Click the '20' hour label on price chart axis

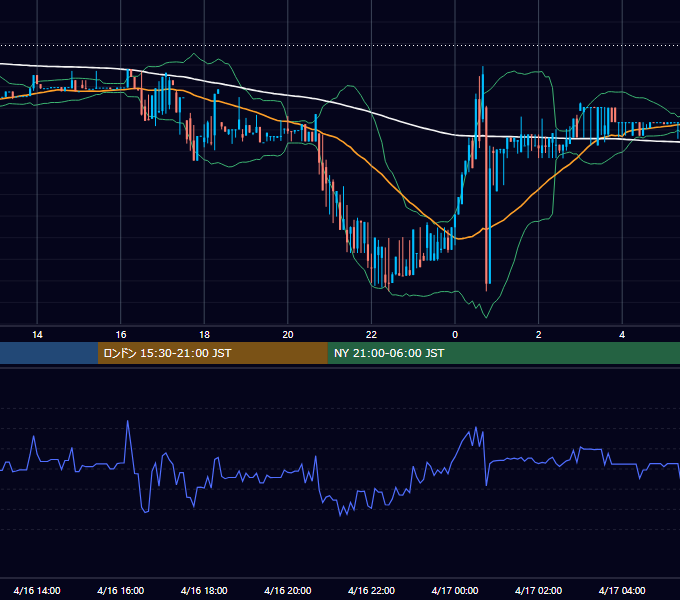288,335
